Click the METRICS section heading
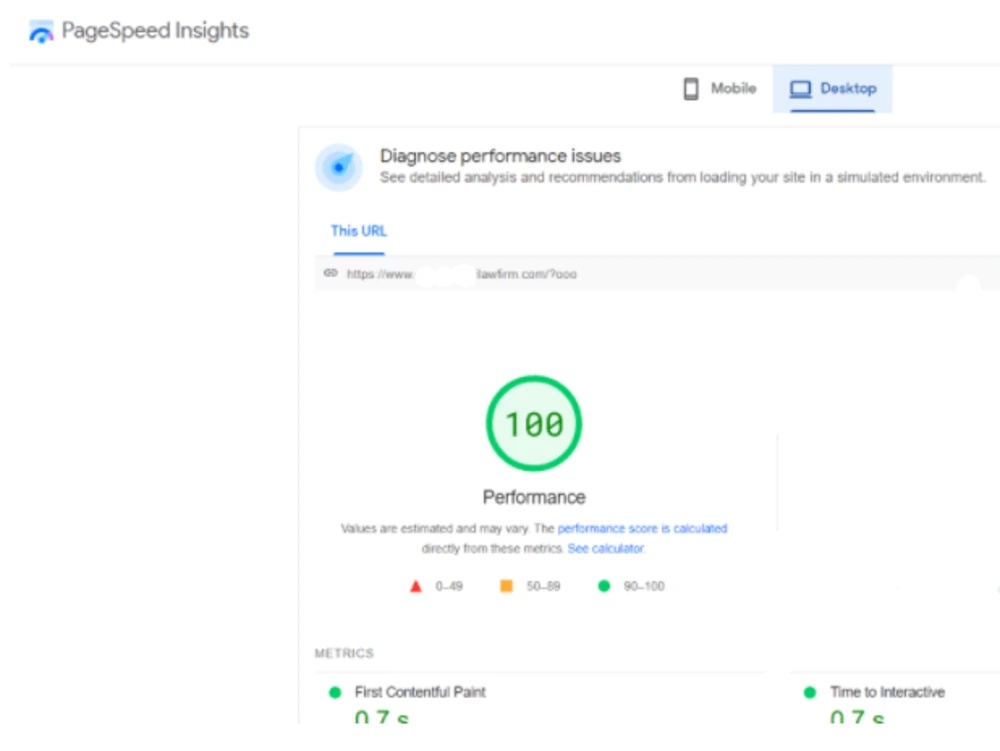1000x751 pixels. click(x=344, y=653)
